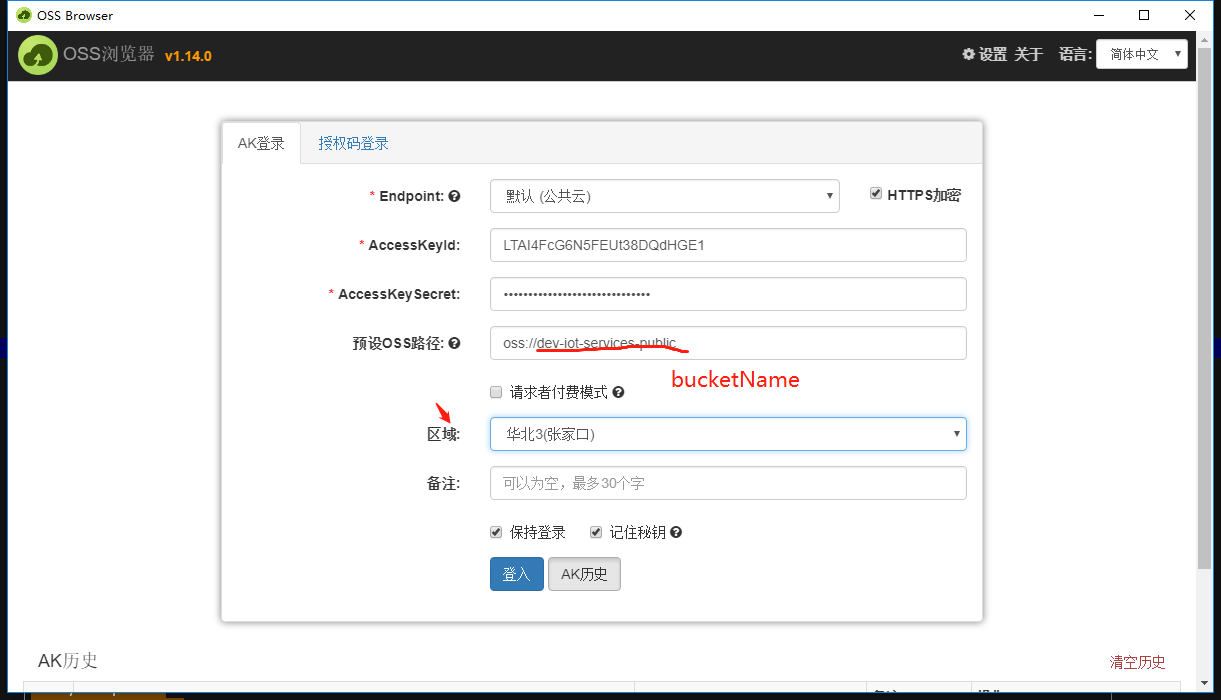Click the 清空历史 link
The width and height of the screenshot is (1221, 700).
(1137, 662)
